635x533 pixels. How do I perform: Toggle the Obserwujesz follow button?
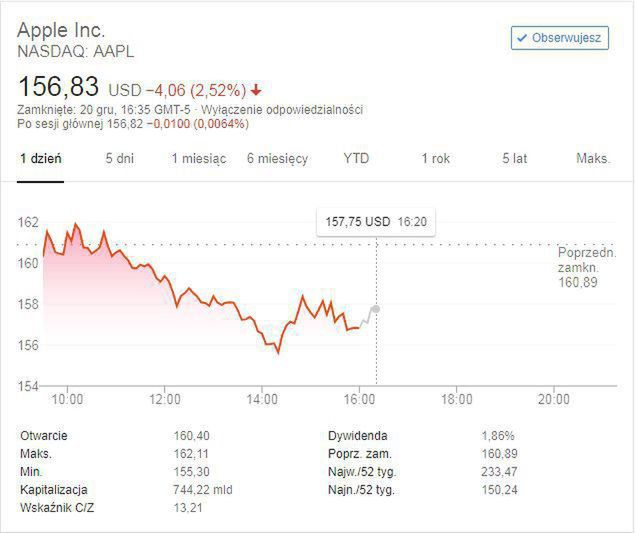coord(559,38)
